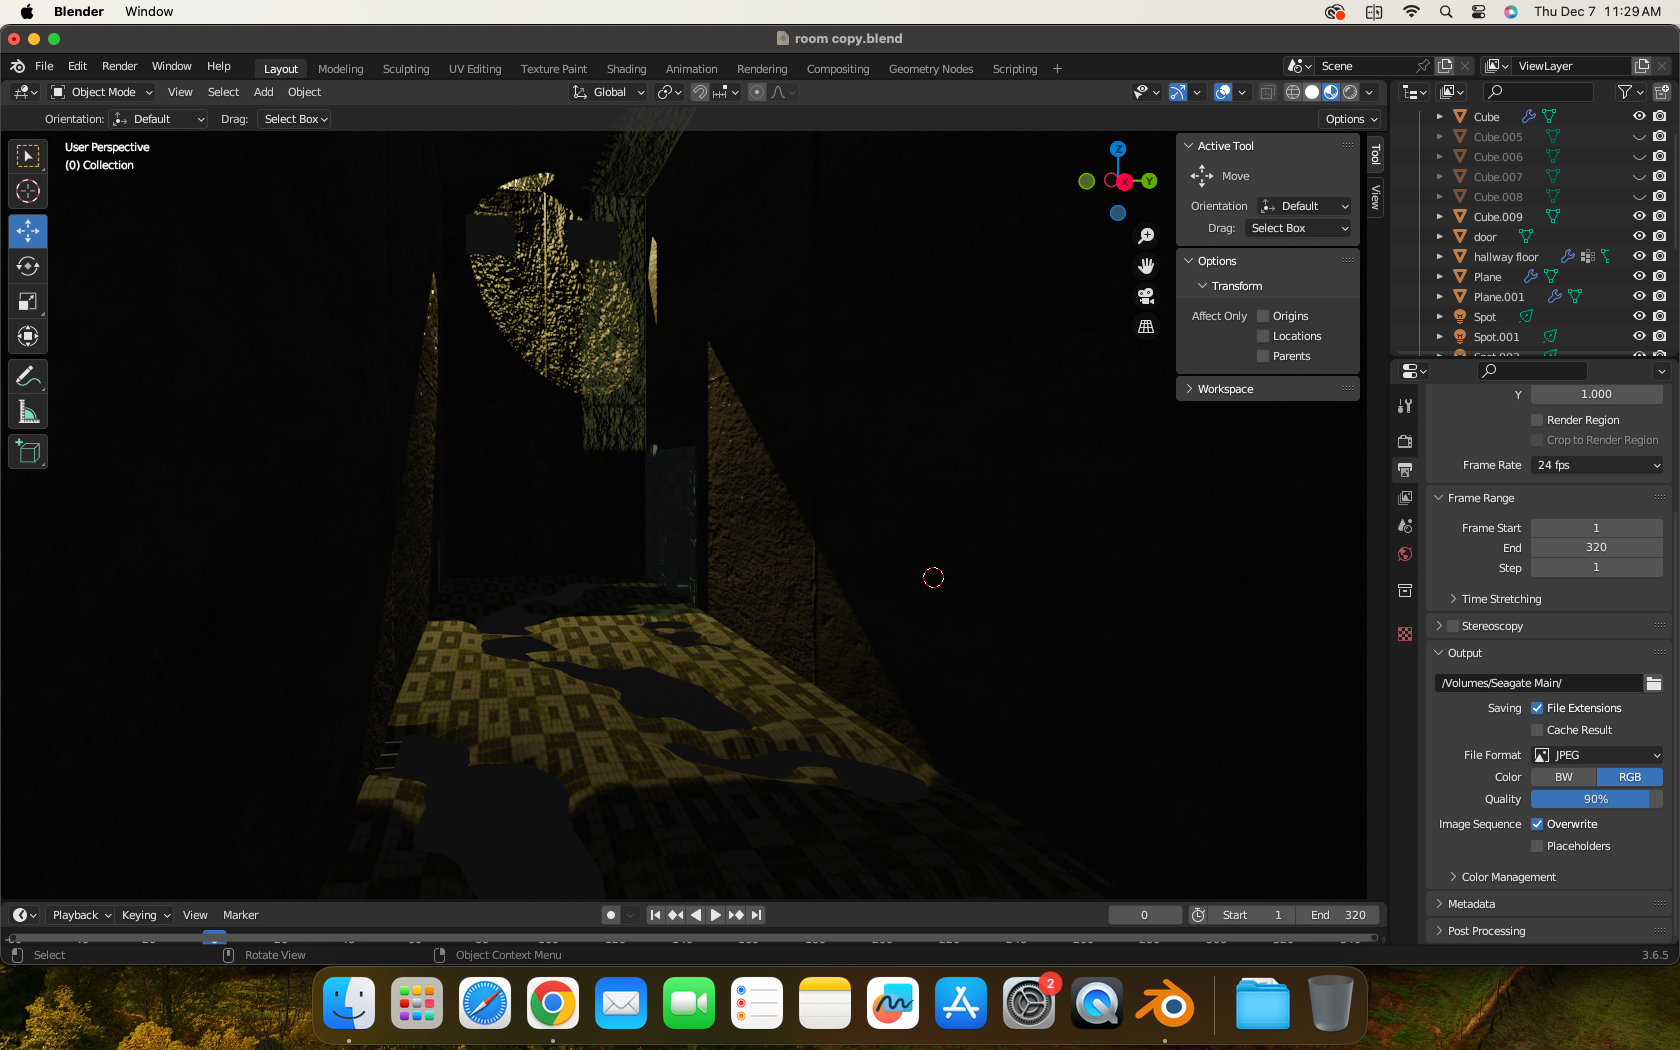The height and width of the screenshot is (1050, 1680).
Task: Click the pan view hand icon
Action: click(x=1146, y=266)
